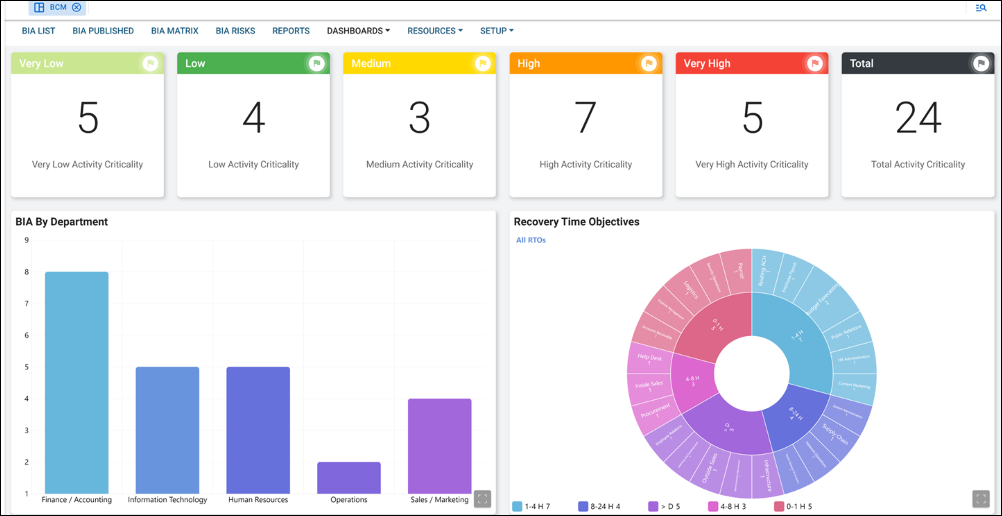Click the flag icon on Total card
The width and height of the screenshot is (1002, 516).
pyautogui.click(x=980, y=63)
